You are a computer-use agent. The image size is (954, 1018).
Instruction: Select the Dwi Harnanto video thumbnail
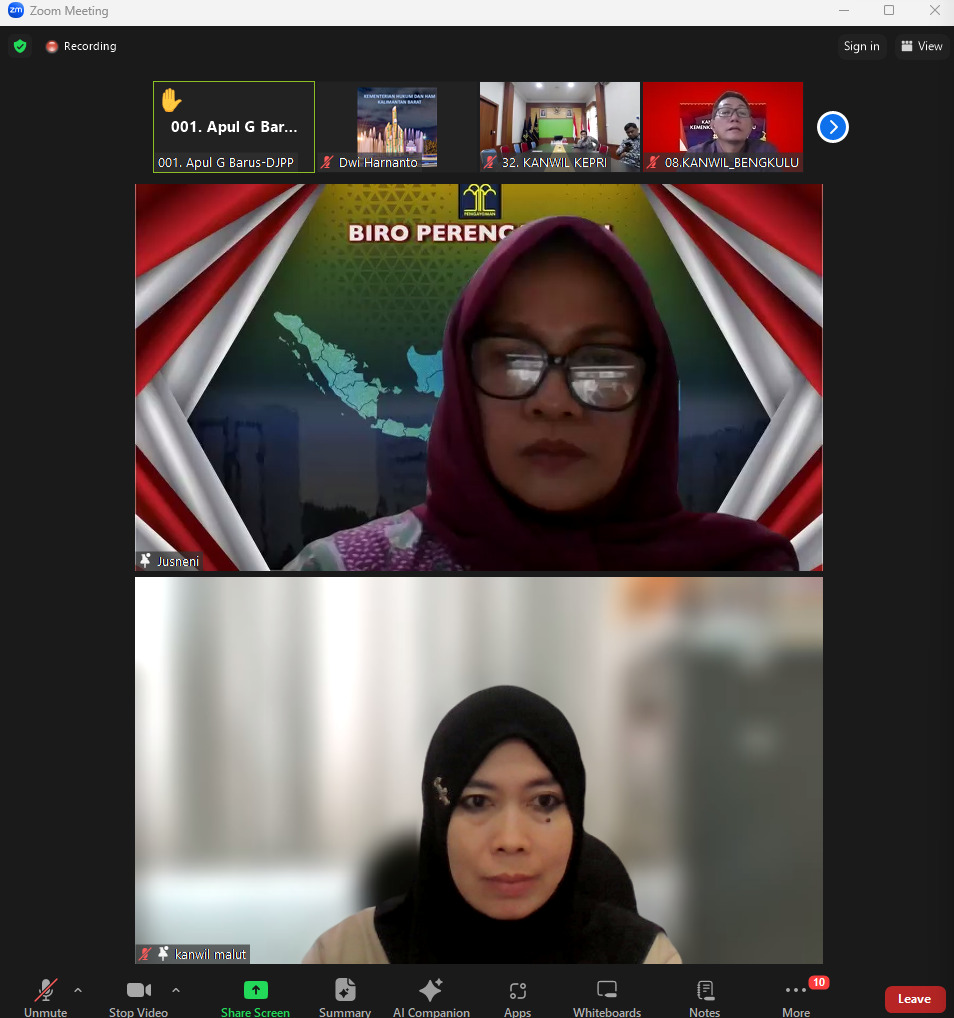(397, 126)
